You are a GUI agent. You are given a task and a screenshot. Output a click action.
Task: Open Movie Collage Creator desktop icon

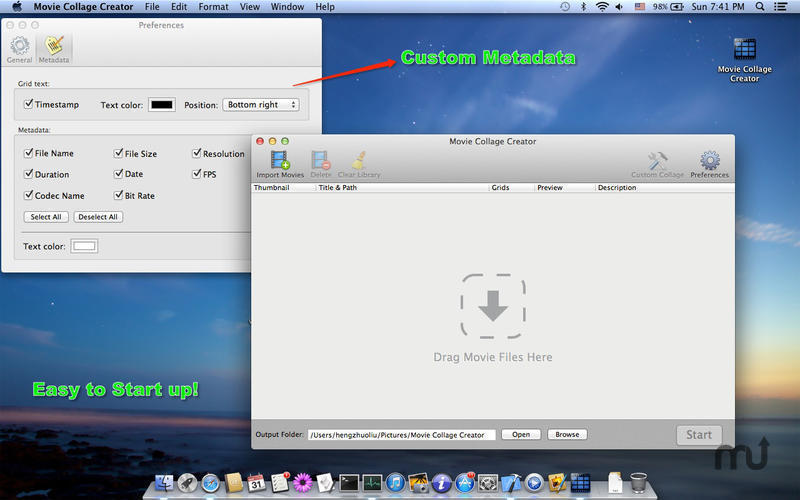(744, 50)
